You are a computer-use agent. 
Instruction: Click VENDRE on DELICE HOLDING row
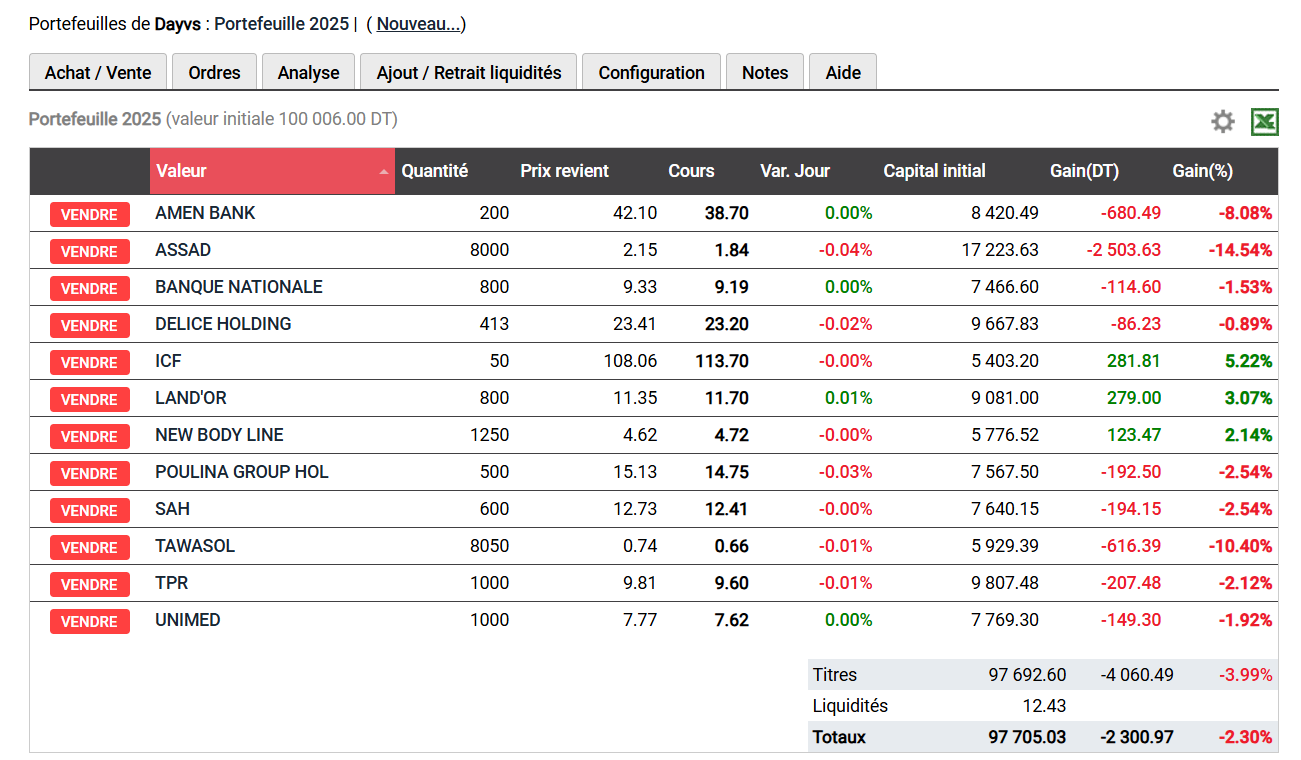(90, 325)
